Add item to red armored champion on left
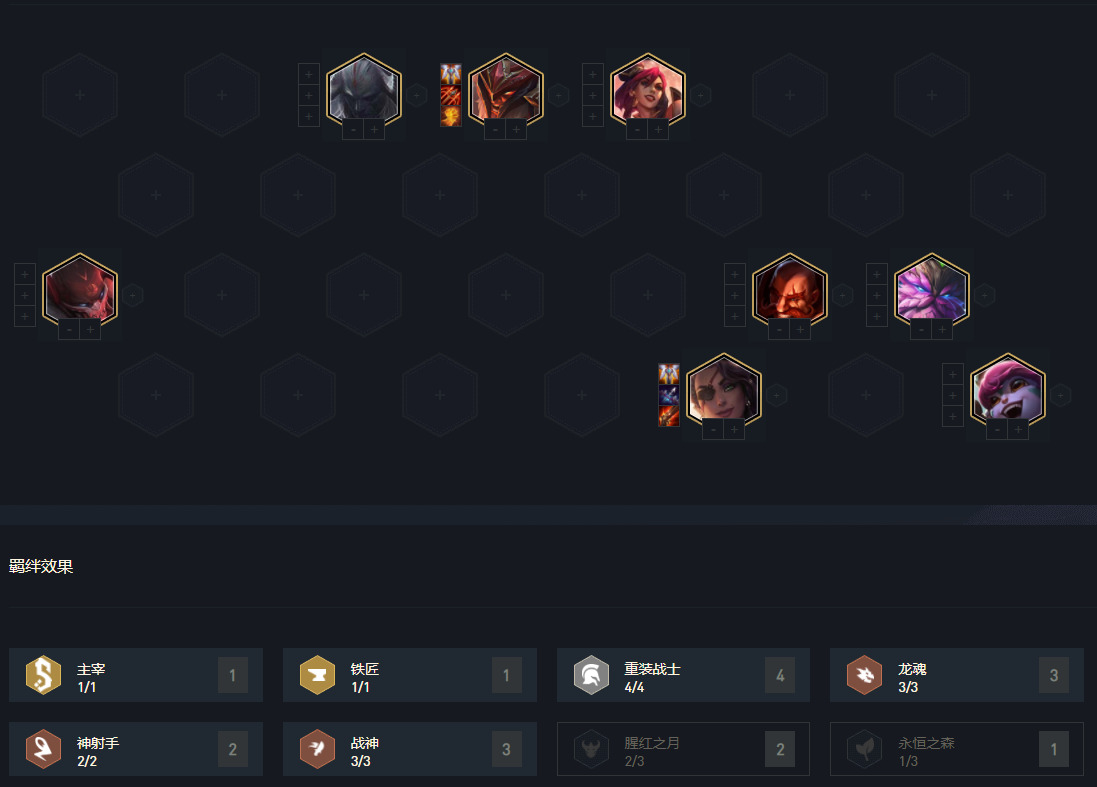 (x=24, y=274)
